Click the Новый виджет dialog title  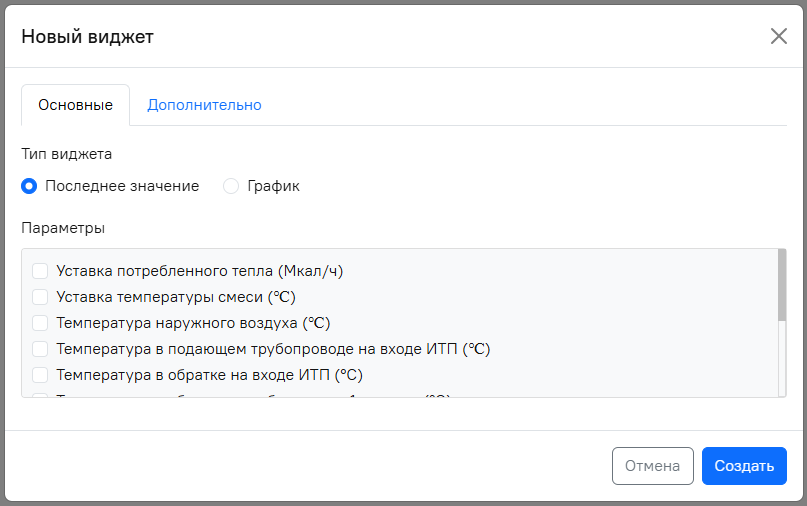tap(87, 37)
